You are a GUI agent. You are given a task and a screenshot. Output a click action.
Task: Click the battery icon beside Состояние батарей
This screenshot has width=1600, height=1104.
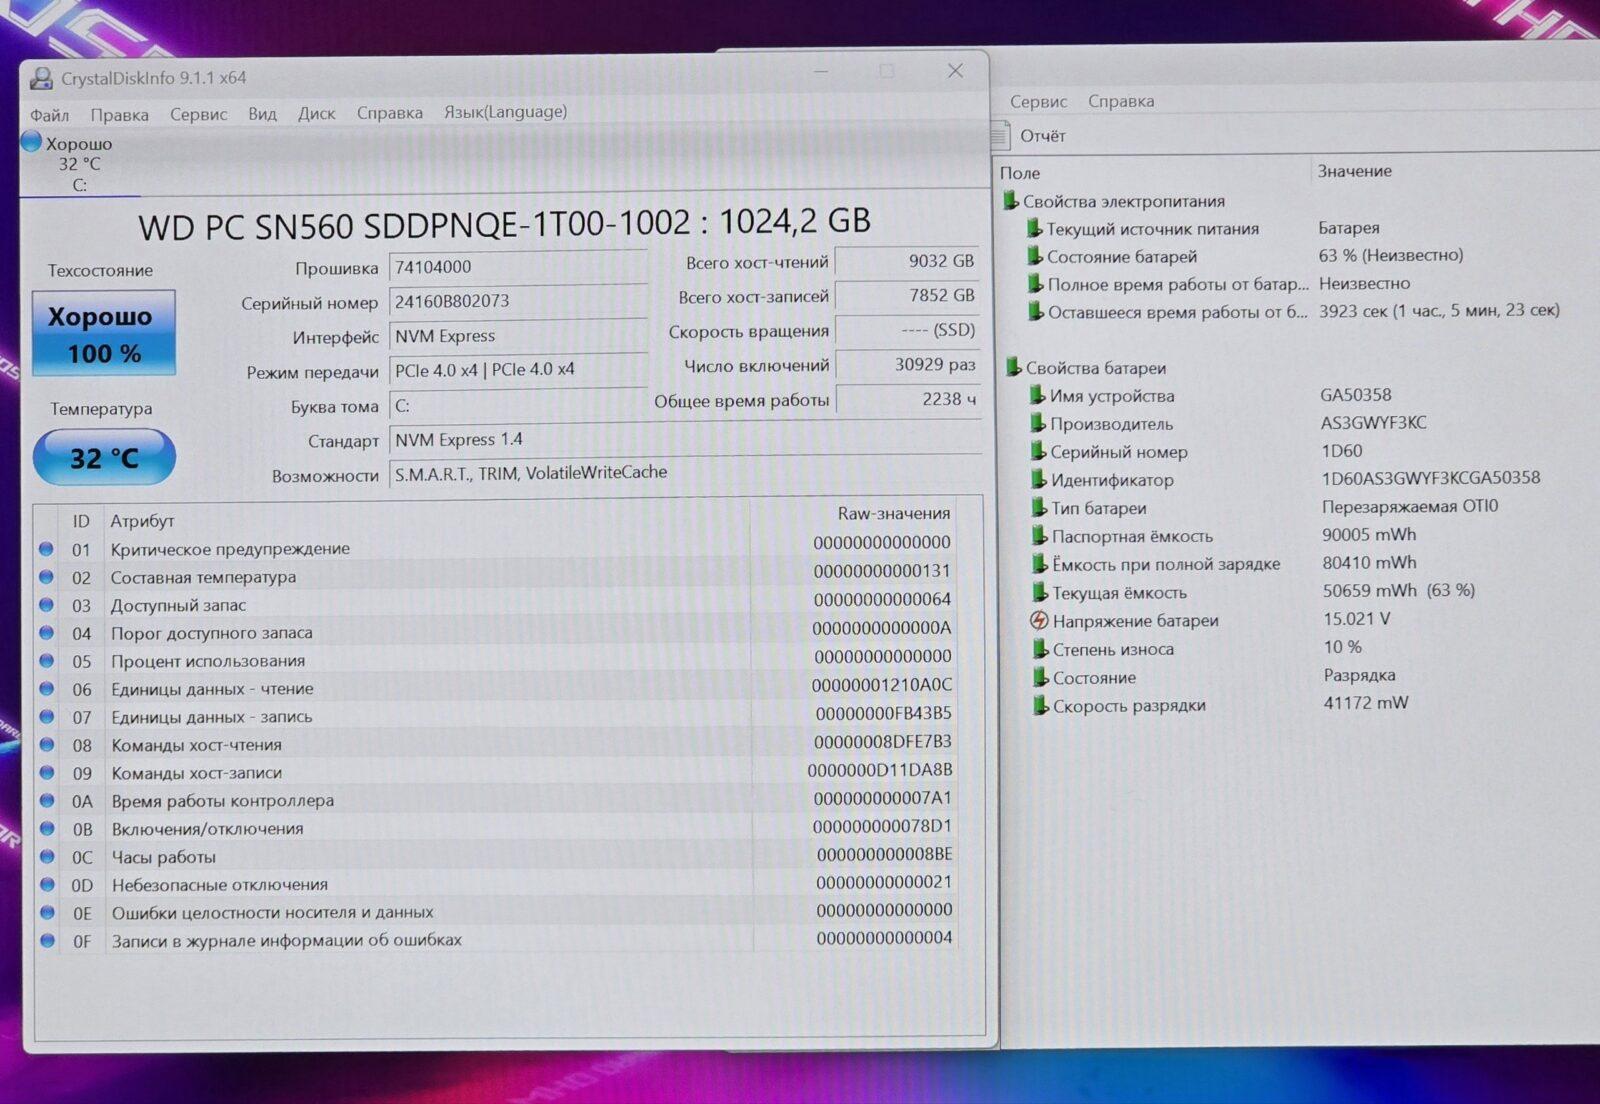pos(1034,257)
